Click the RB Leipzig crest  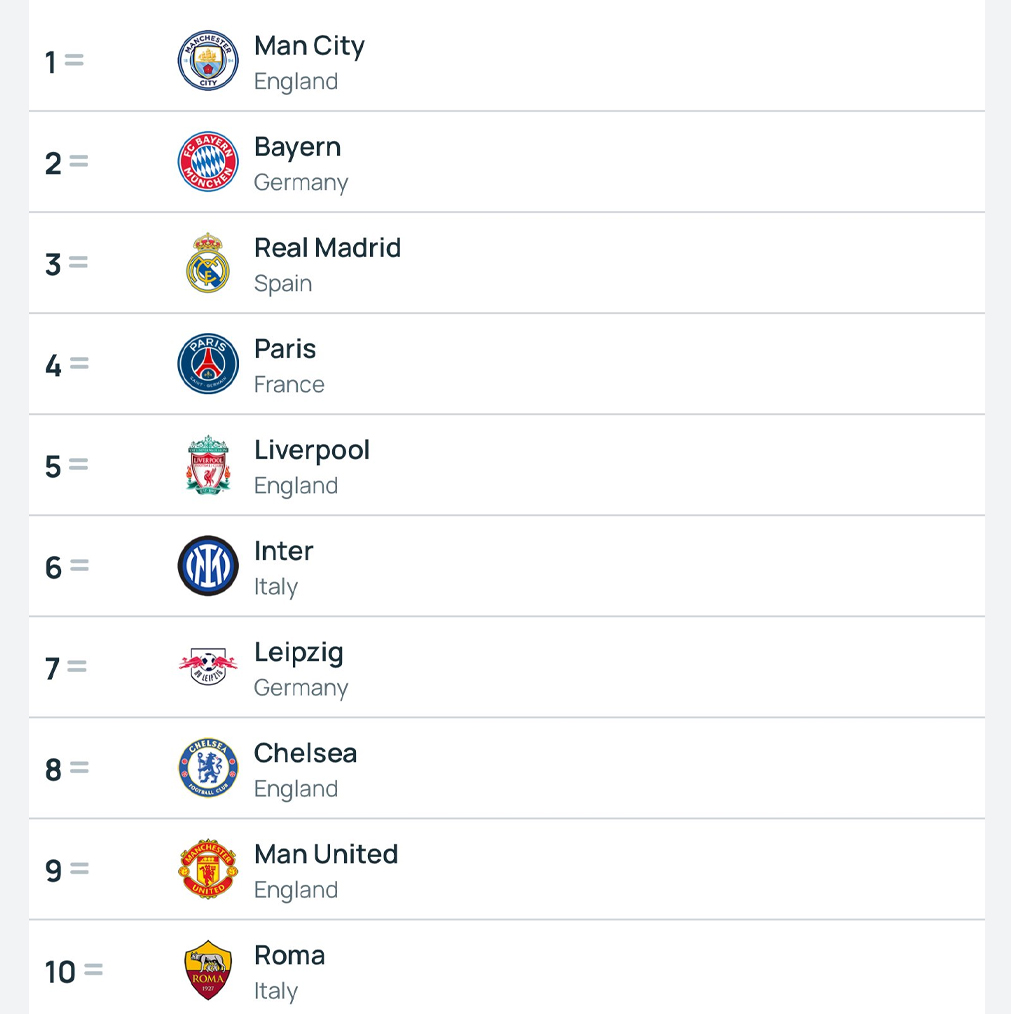[208, 667]
